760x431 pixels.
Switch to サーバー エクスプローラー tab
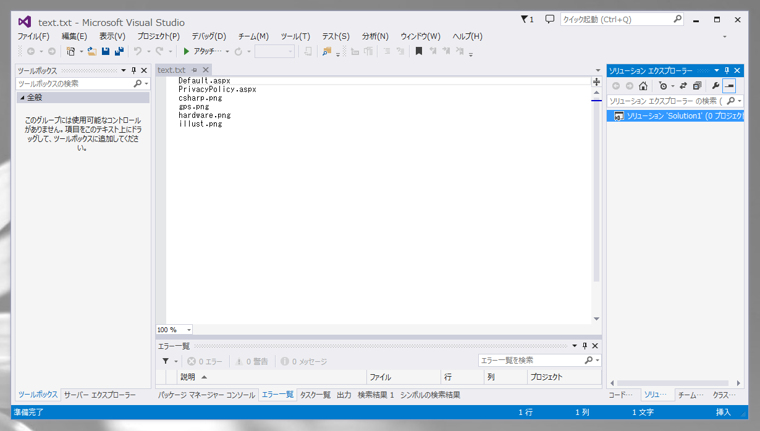(100, 395)
